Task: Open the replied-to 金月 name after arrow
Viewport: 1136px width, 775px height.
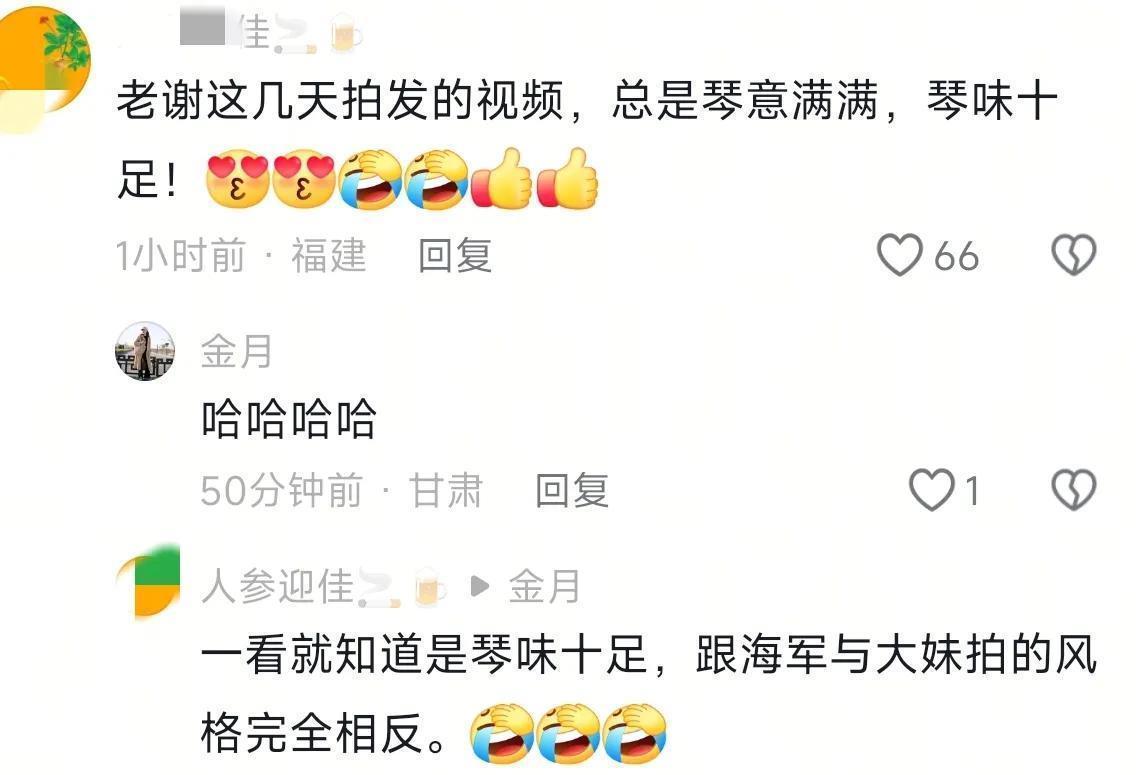Action: (544, 586)
